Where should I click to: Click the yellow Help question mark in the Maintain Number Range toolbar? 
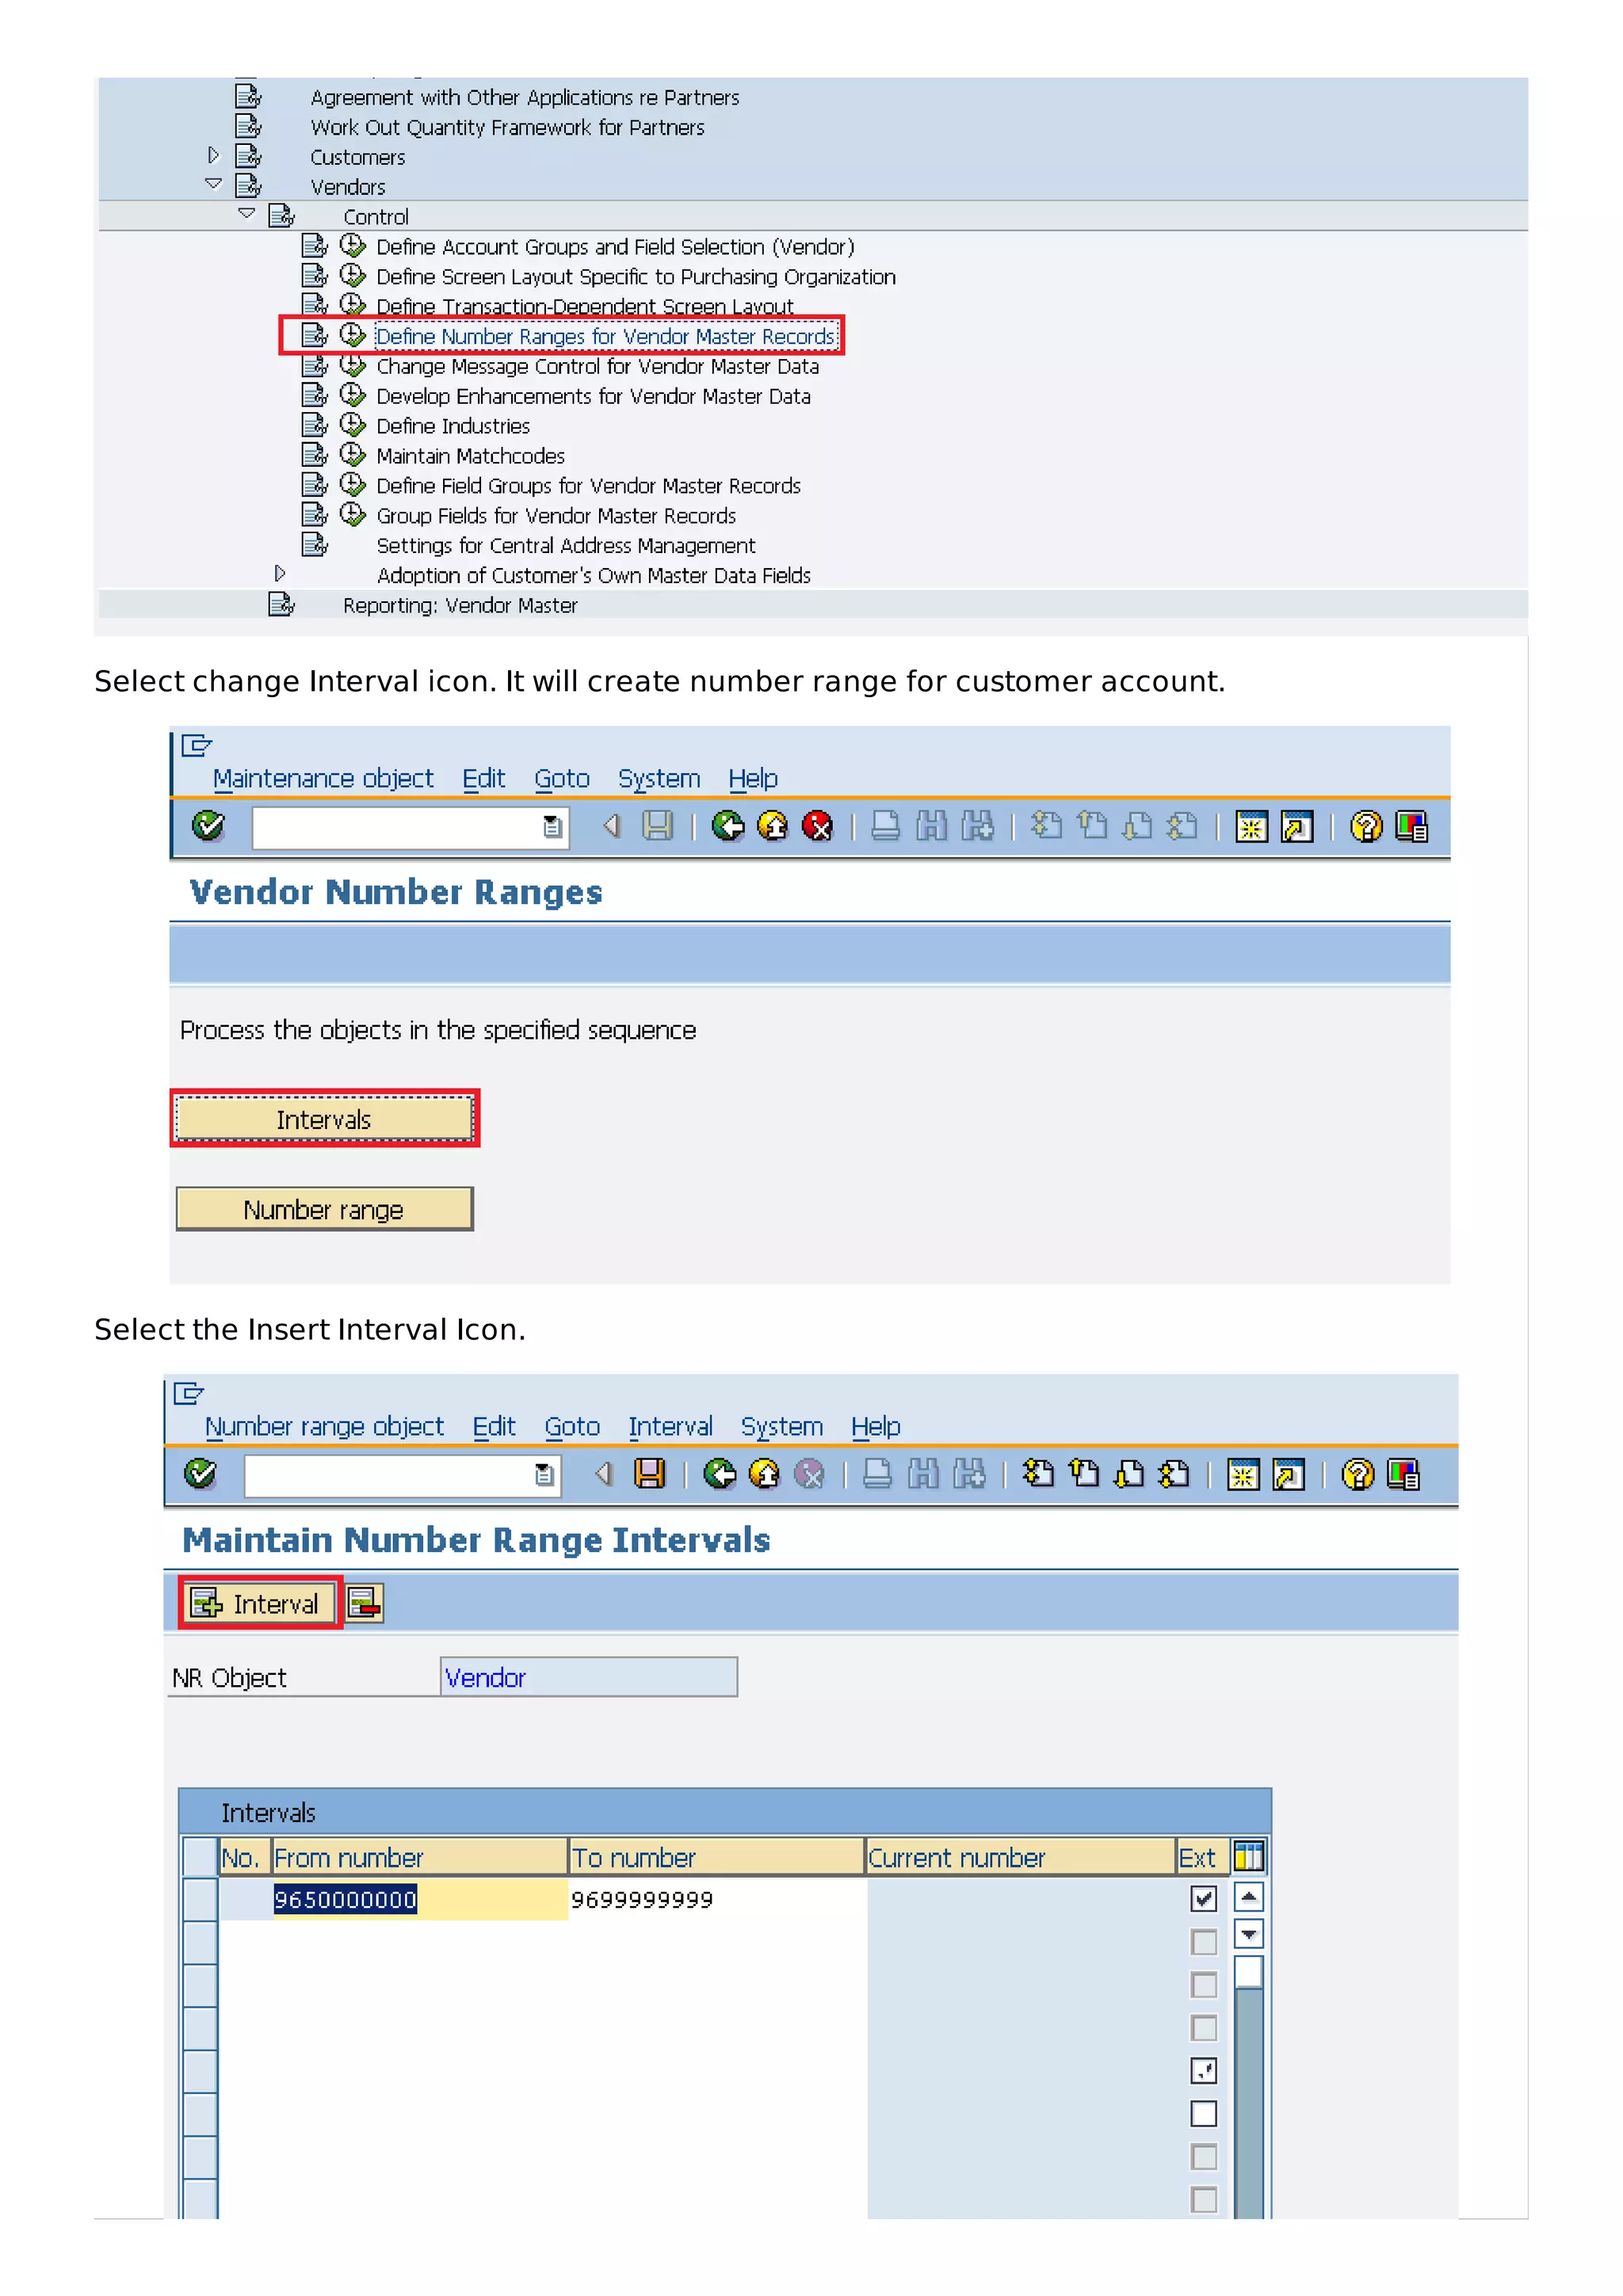click(x=1357, y=1474)
